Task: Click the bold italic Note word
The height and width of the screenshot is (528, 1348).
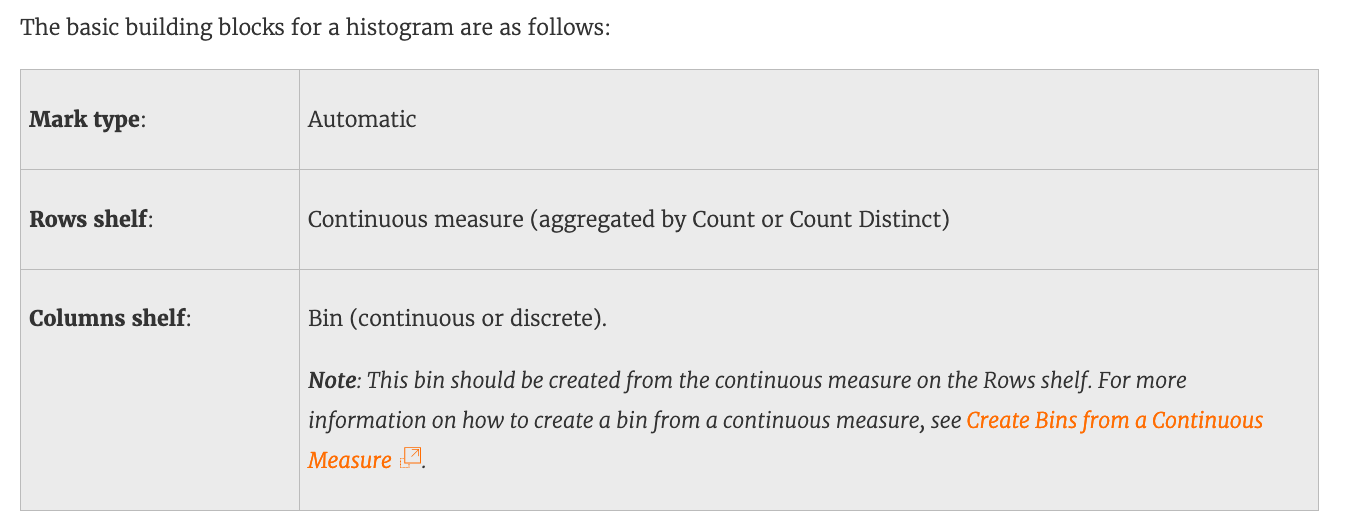Action: 331,381
